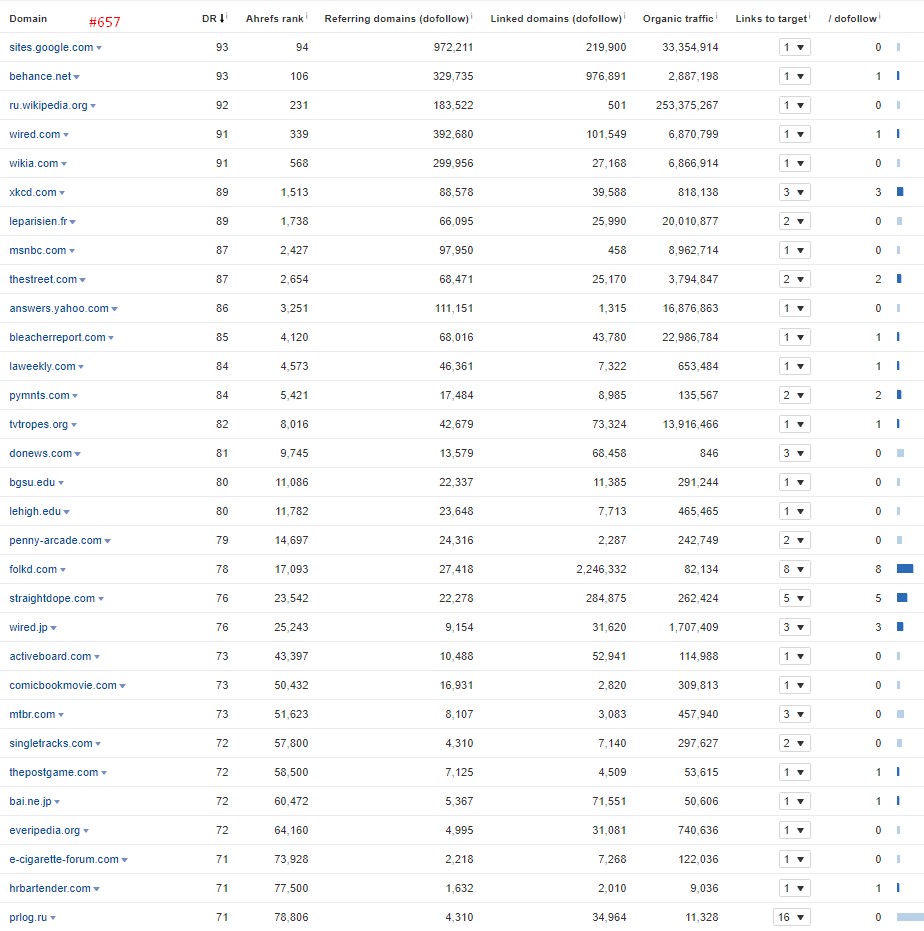
Task: Open leparisien.fr domain link
Action: pos(38,221)
